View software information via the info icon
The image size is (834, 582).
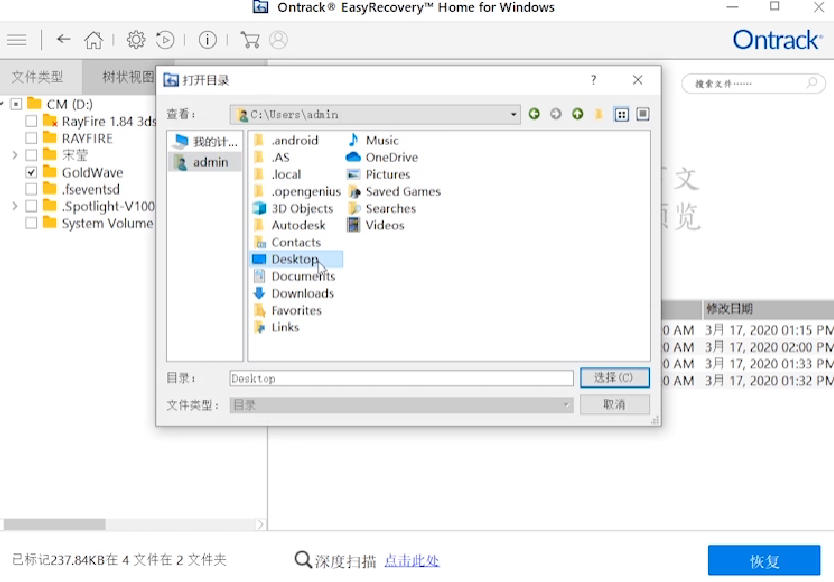(x=207, y=40)
